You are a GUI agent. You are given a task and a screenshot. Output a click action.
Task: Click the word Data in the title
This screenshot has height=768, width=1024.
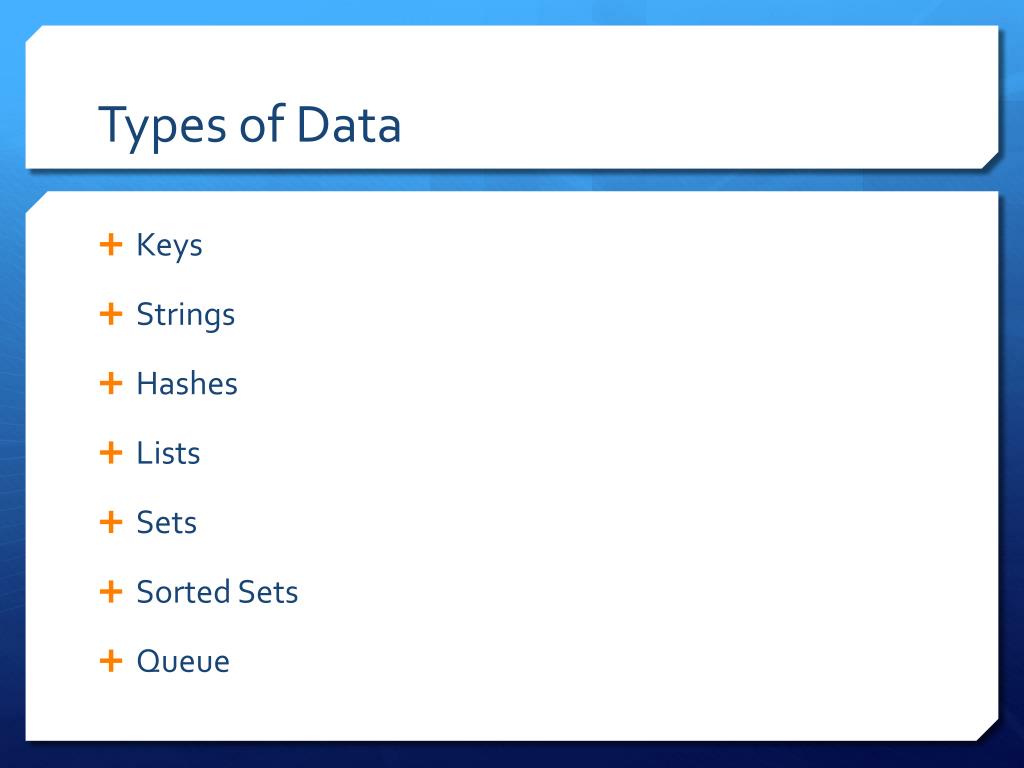348,124
